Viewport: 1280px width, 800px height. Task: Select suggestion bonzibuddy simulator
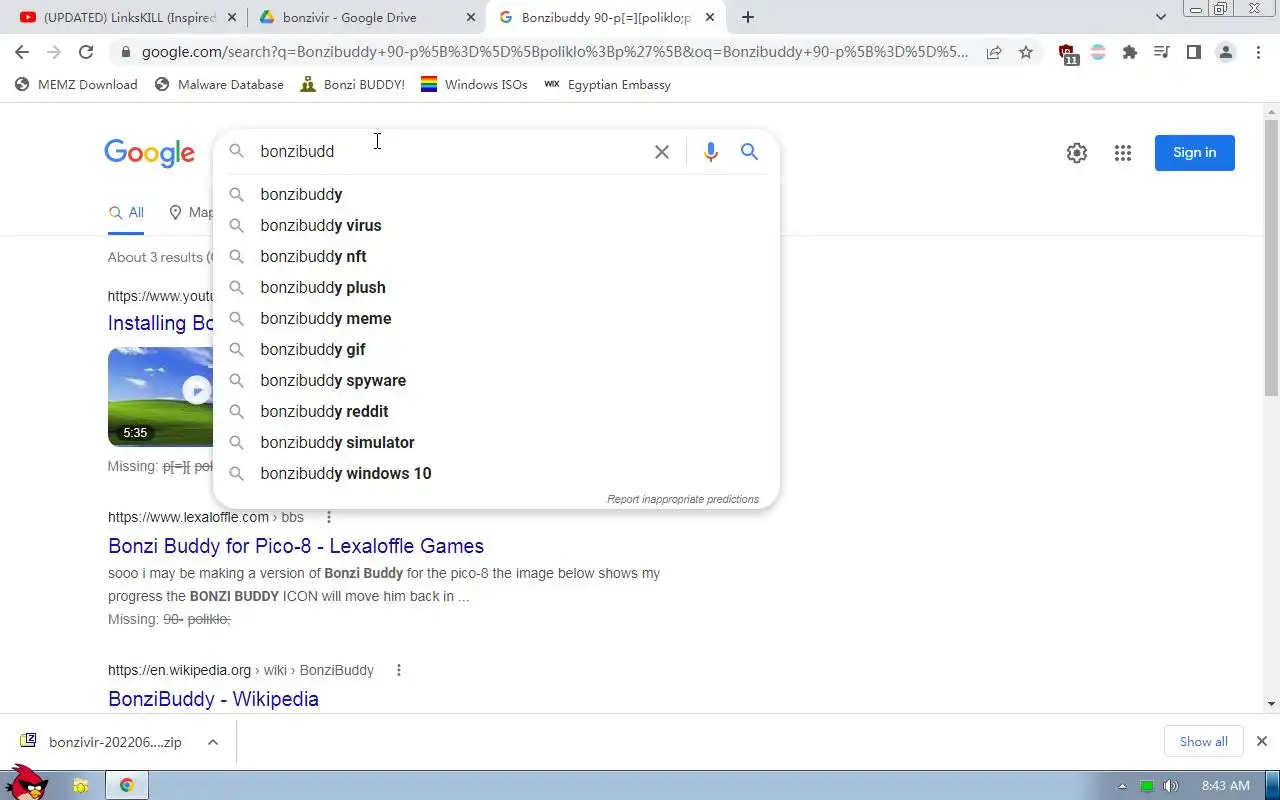pos(496,443)
